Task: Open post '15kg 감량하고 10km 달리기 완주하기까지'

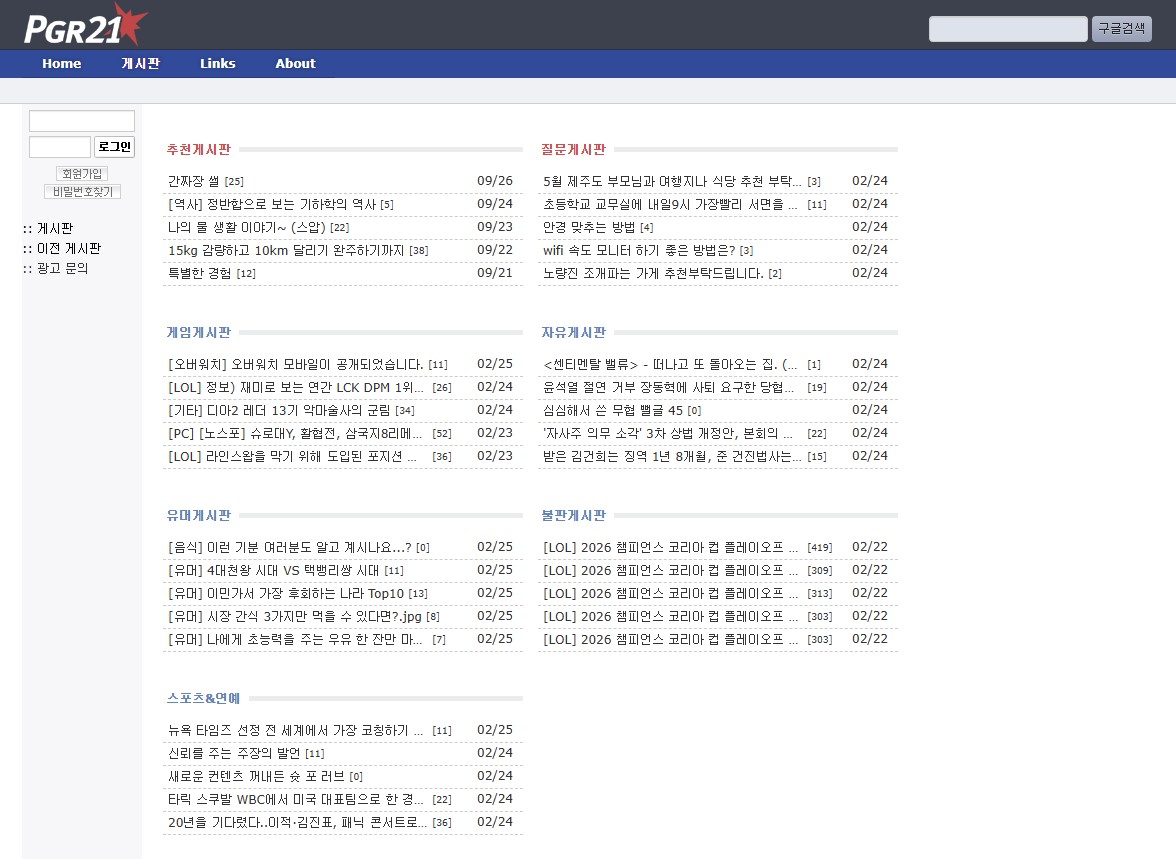Action: click(286, 251)
